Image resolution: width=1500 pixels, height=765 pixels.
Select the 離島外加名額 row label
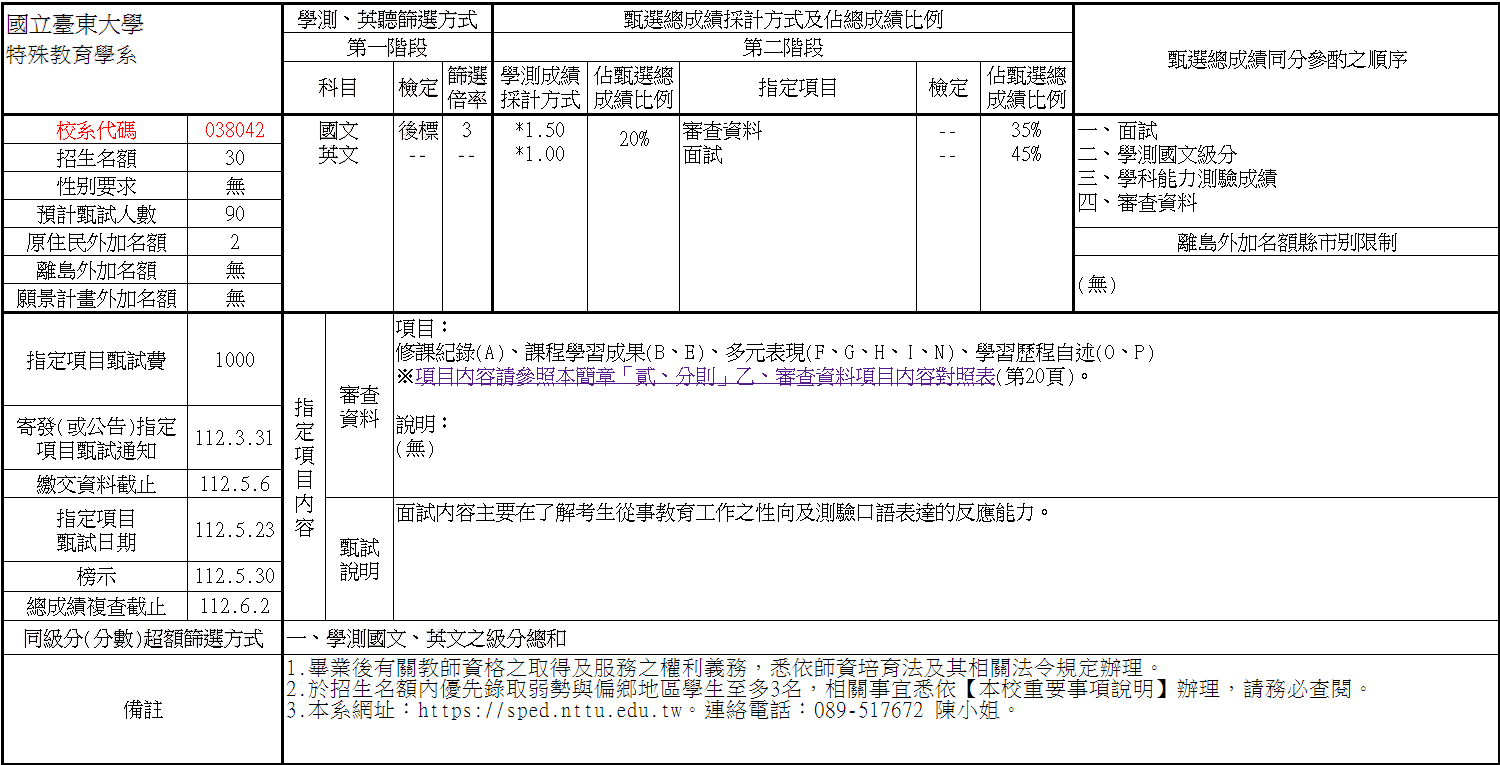pyautogui.click(x=96, y=270)
